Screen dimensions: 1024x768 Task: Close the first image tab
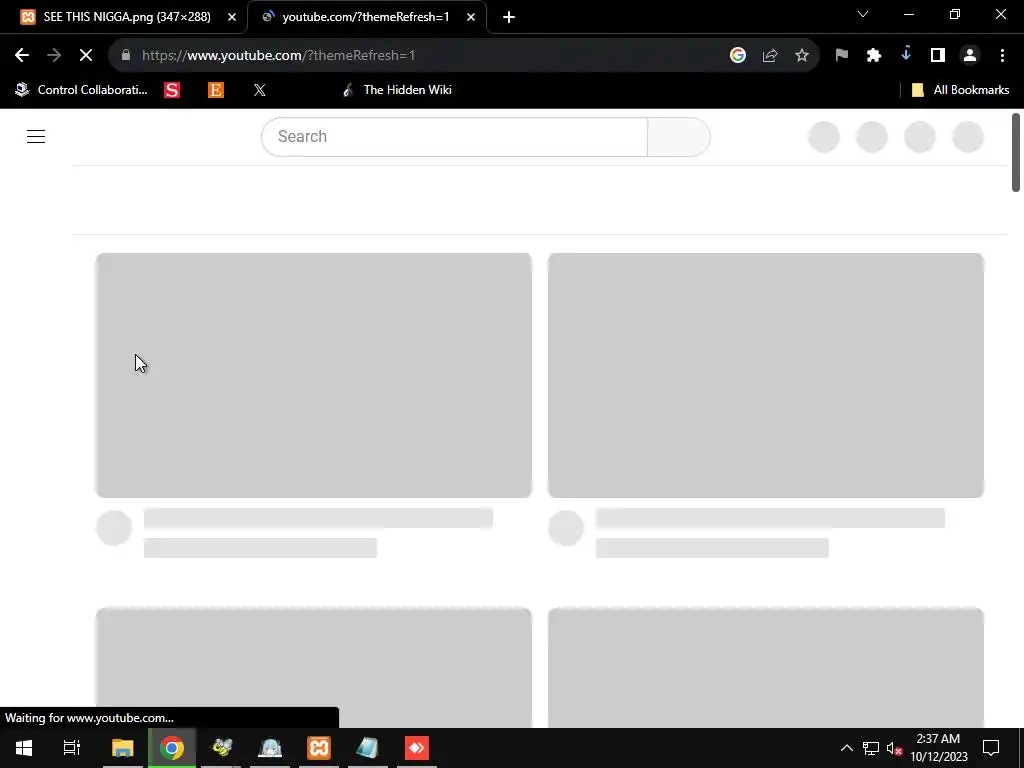pyautogui.click(x=232, y=17)
